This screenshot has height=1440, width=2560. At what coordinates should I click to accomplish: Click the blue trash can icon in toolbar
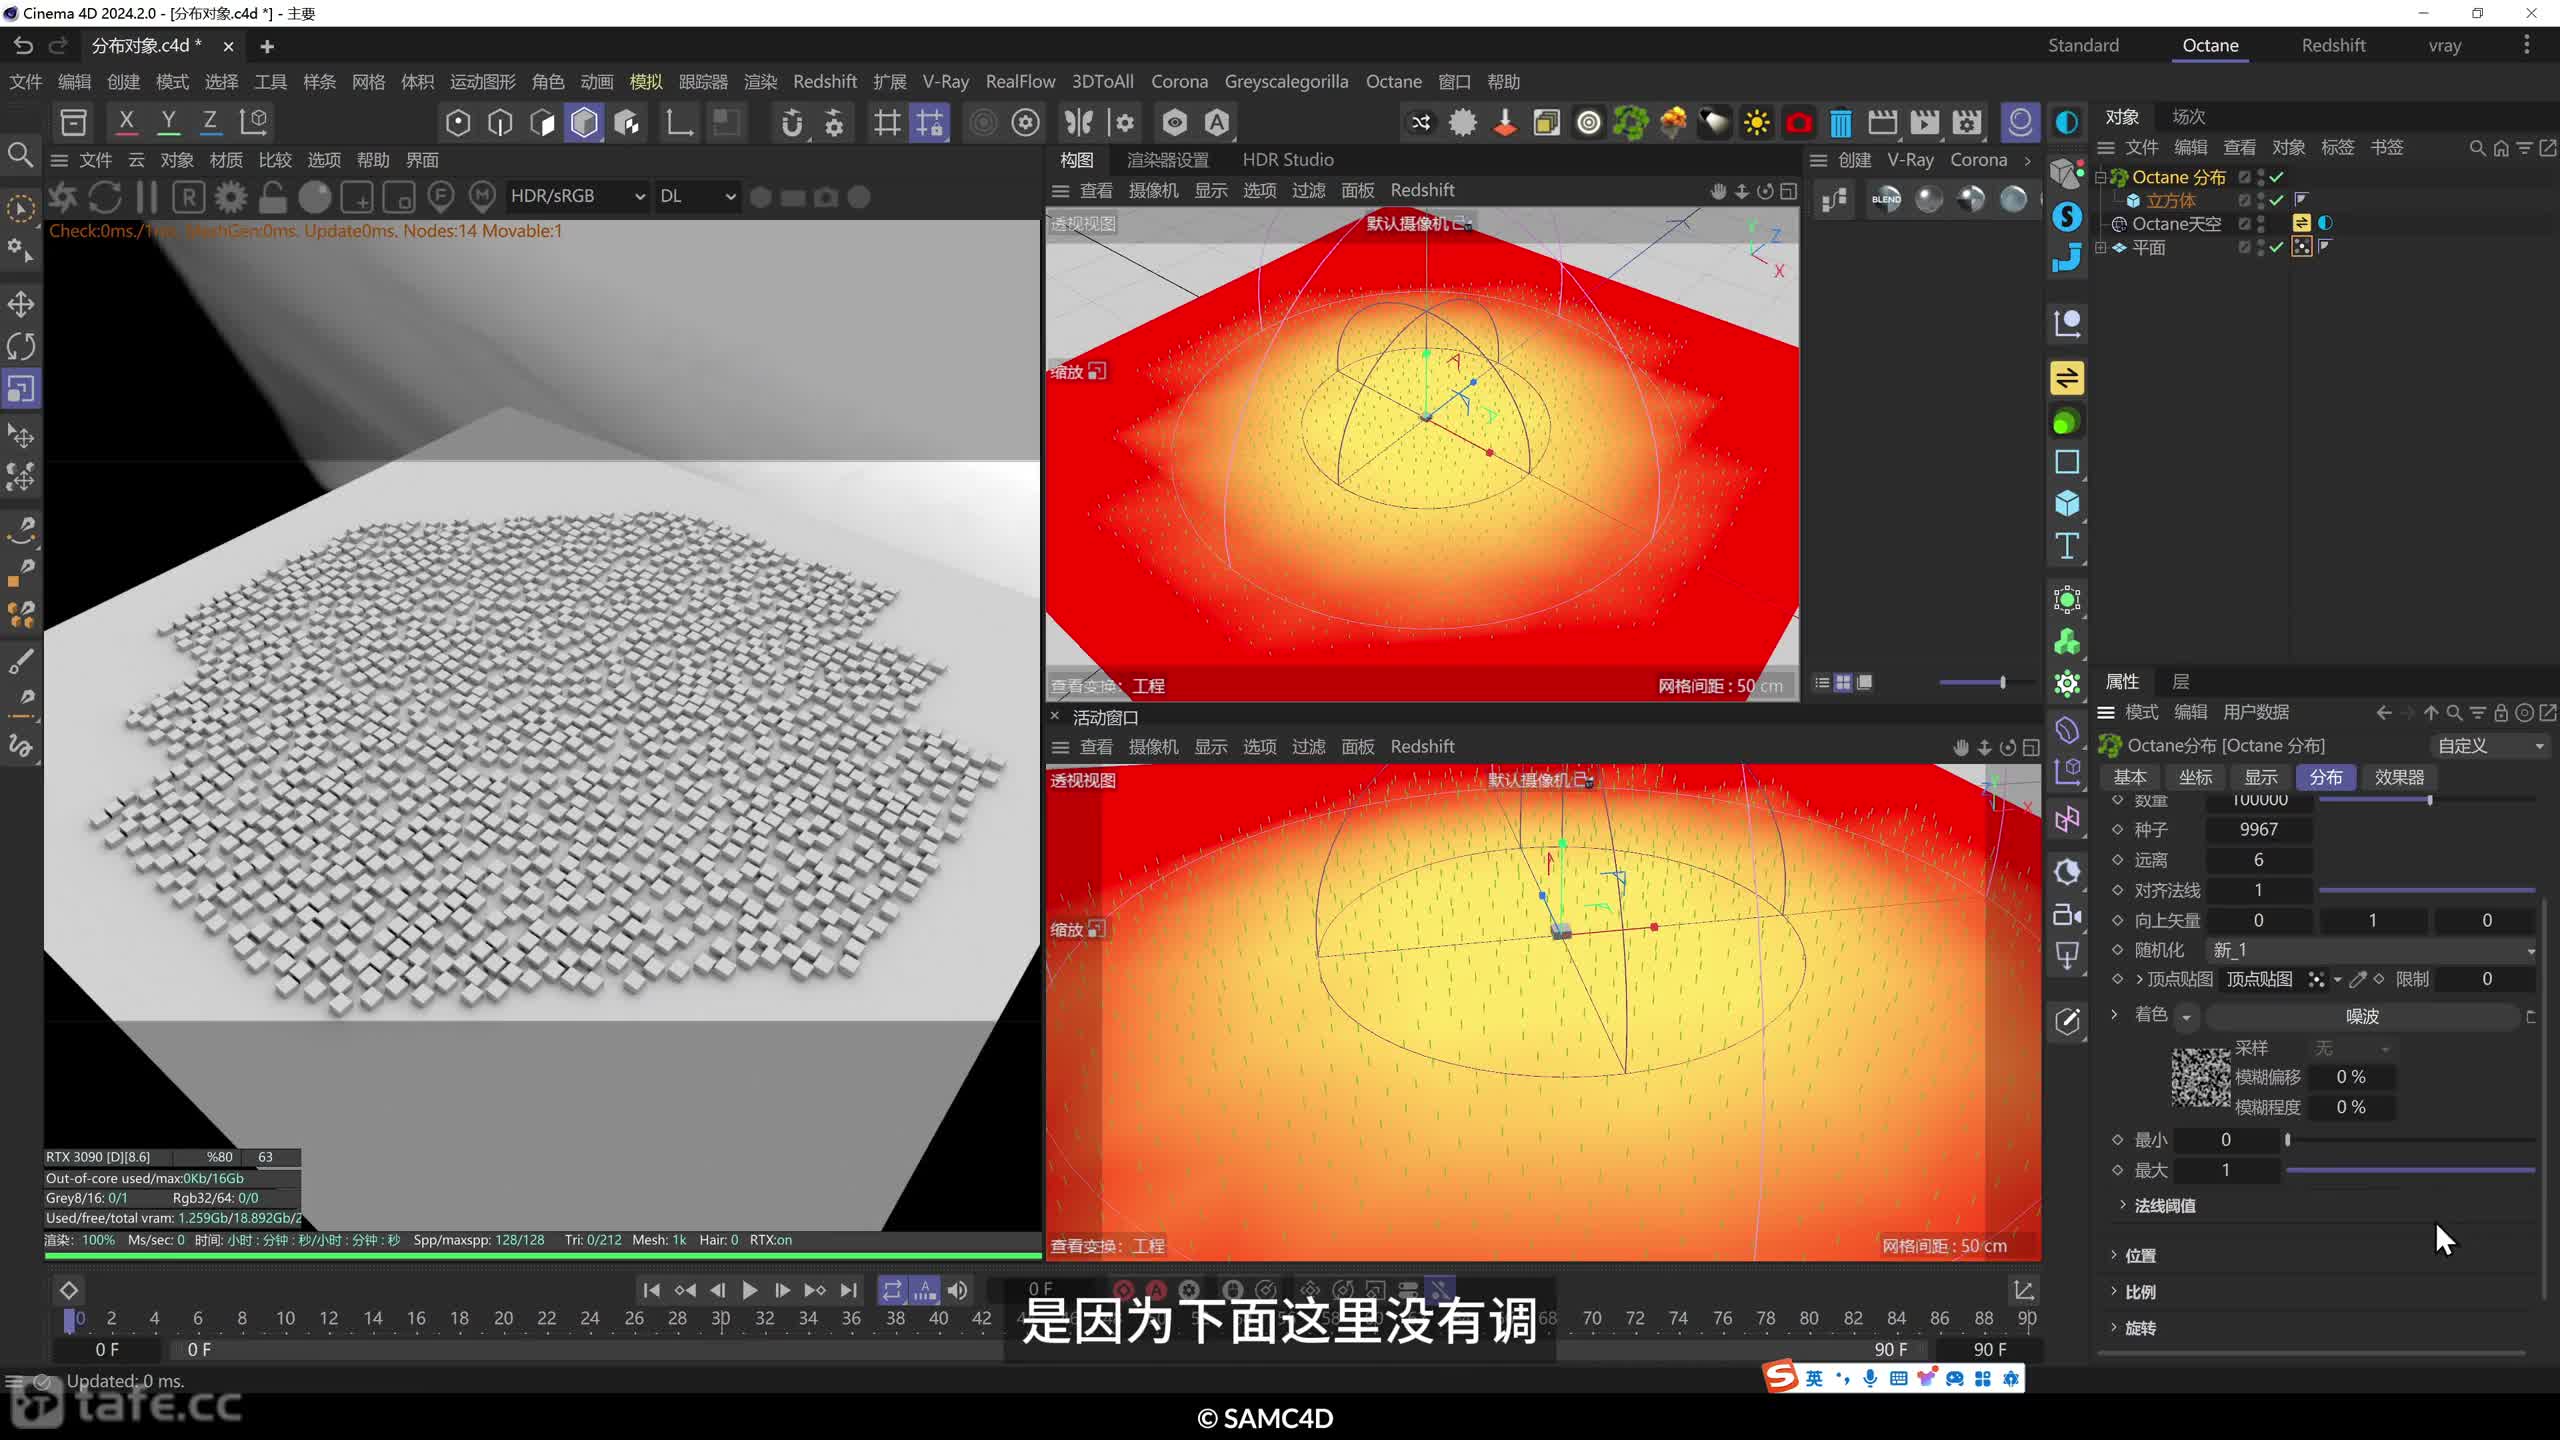(x=1840, y=123)
